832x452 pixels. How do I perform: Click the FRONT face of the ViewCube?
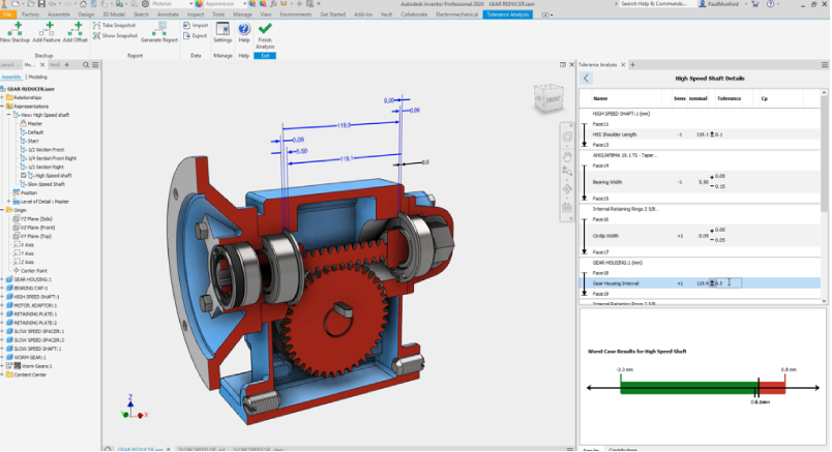coord(552,99)
